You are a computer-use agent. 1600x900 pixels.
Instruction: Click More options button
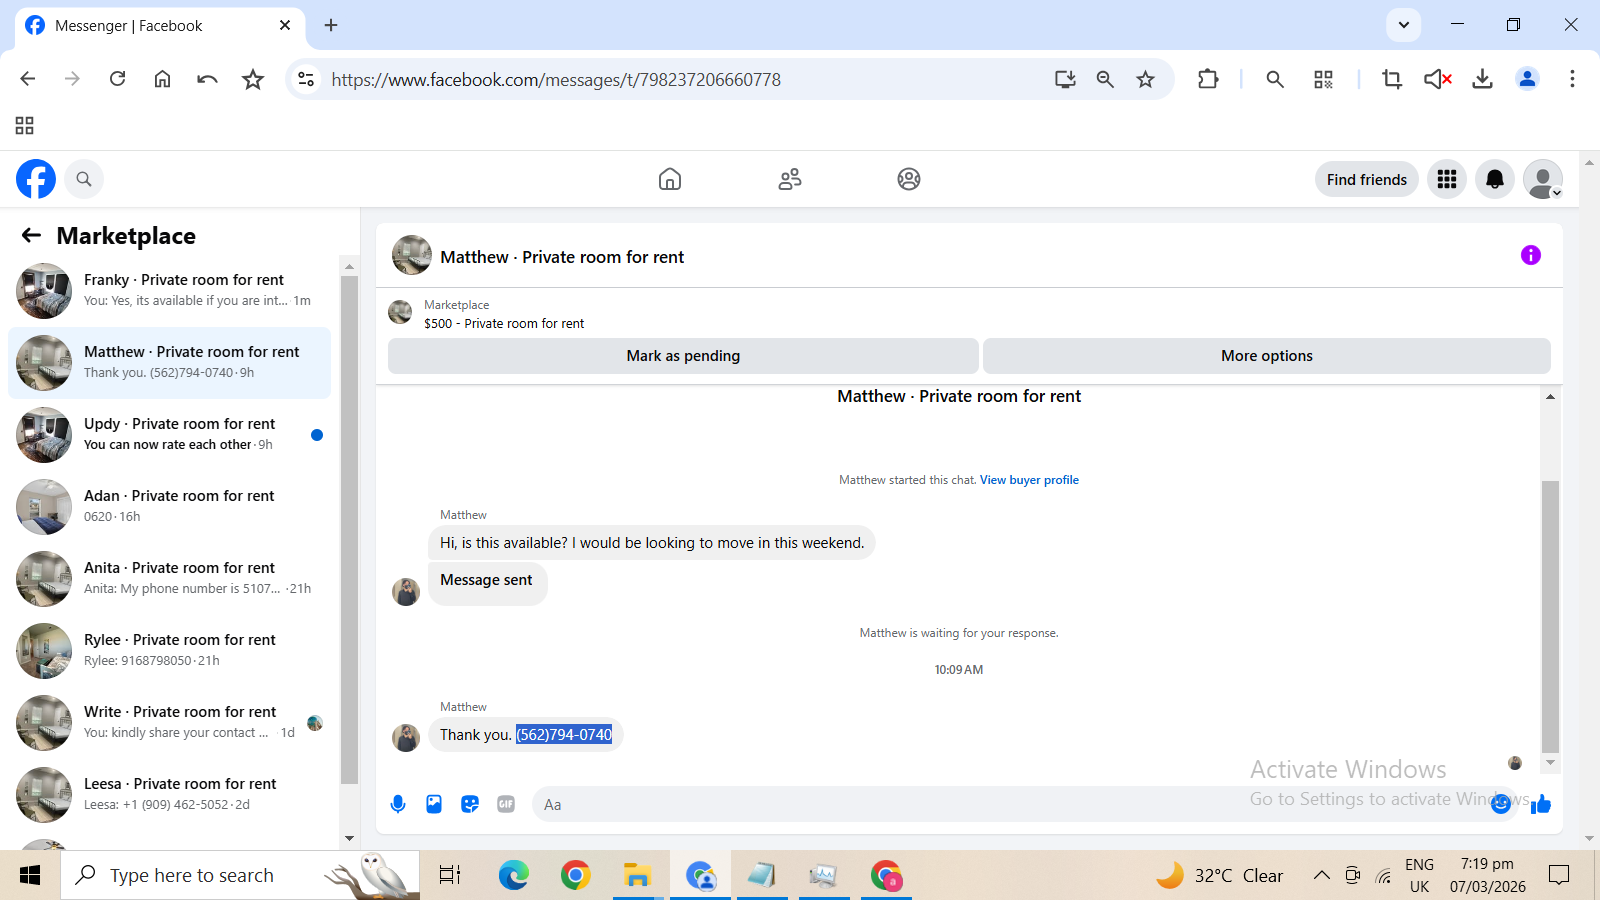tap(1267, 356)
